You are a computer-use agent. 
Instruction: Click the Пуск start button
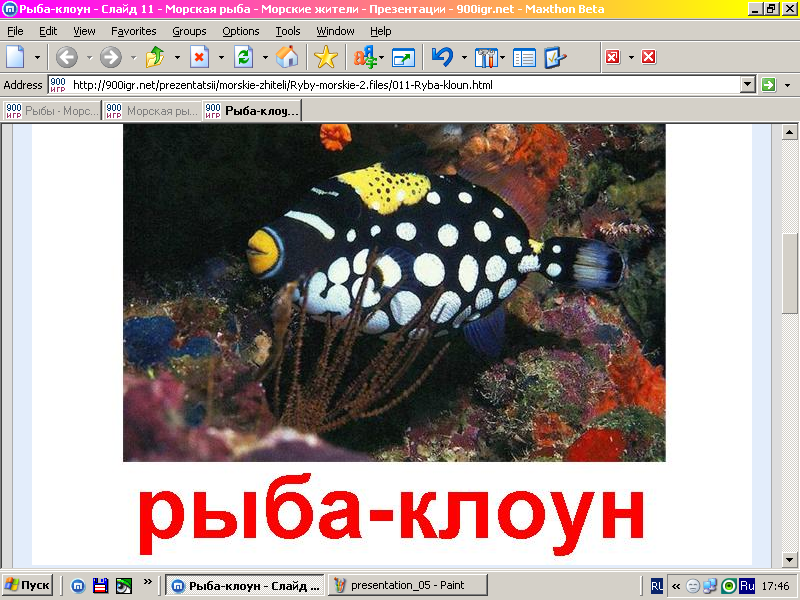pos(28,585)
